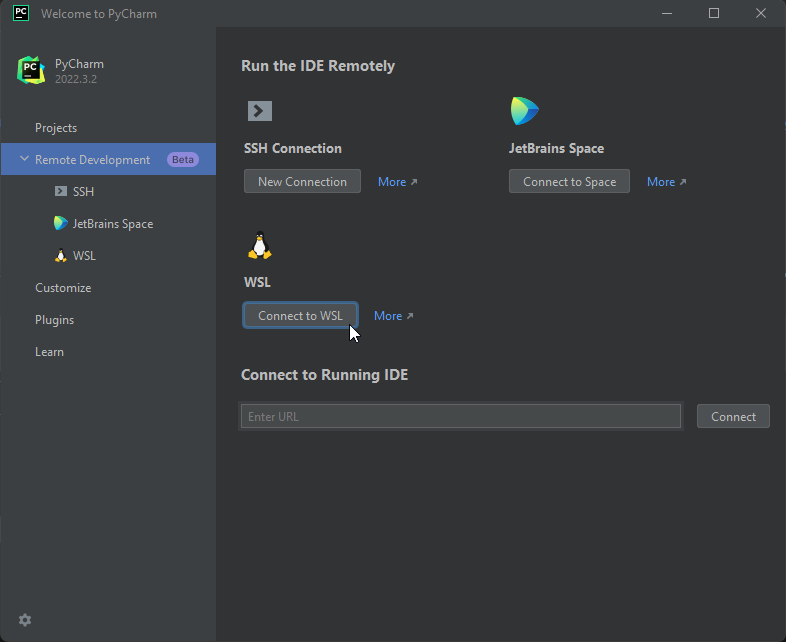
Task: Click the 'SSH Connection' heading text
Action: coord(293,148)
